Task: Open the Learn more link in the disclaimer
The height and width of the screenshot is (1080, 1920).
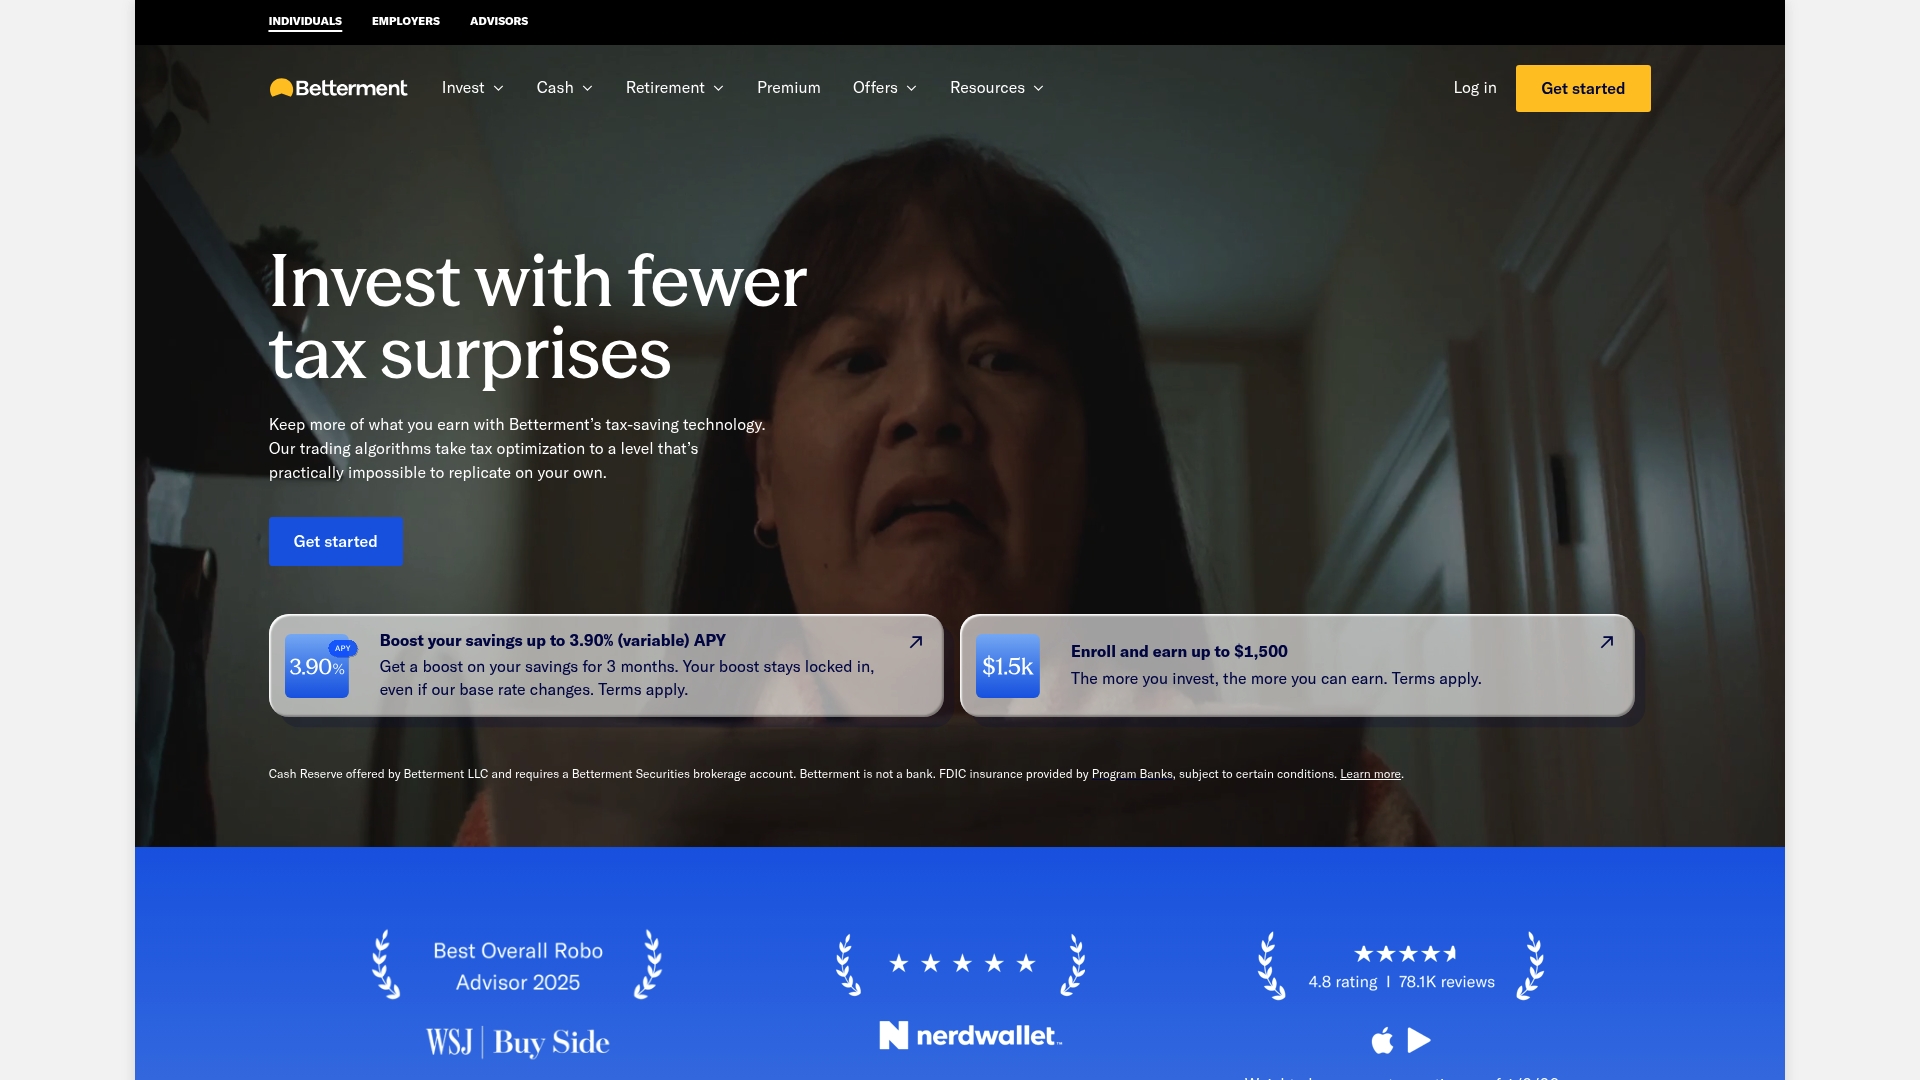Action: pos(1370,773)
